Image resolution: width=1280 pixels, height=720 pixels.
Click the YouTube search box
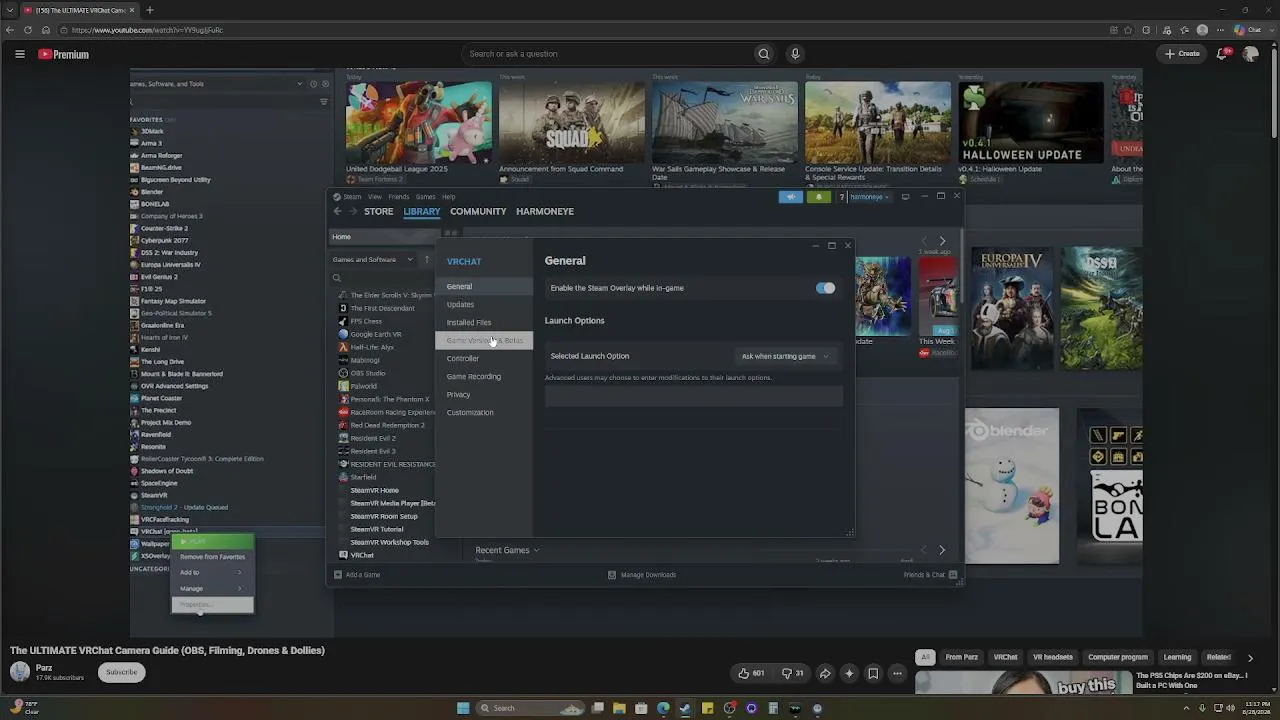pos(606,54)
